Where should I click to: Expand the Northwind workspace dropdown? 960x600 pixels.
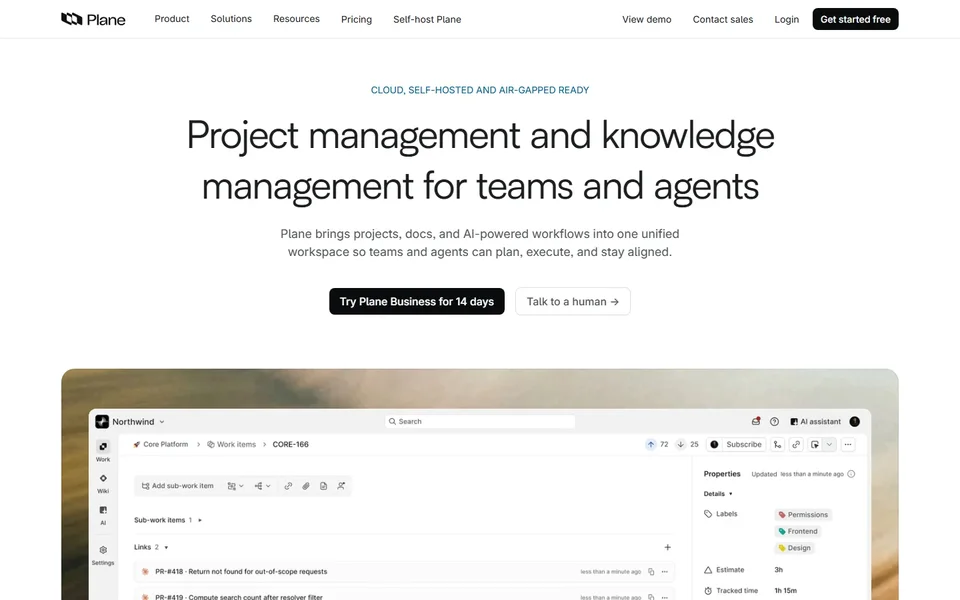[162, 422]
